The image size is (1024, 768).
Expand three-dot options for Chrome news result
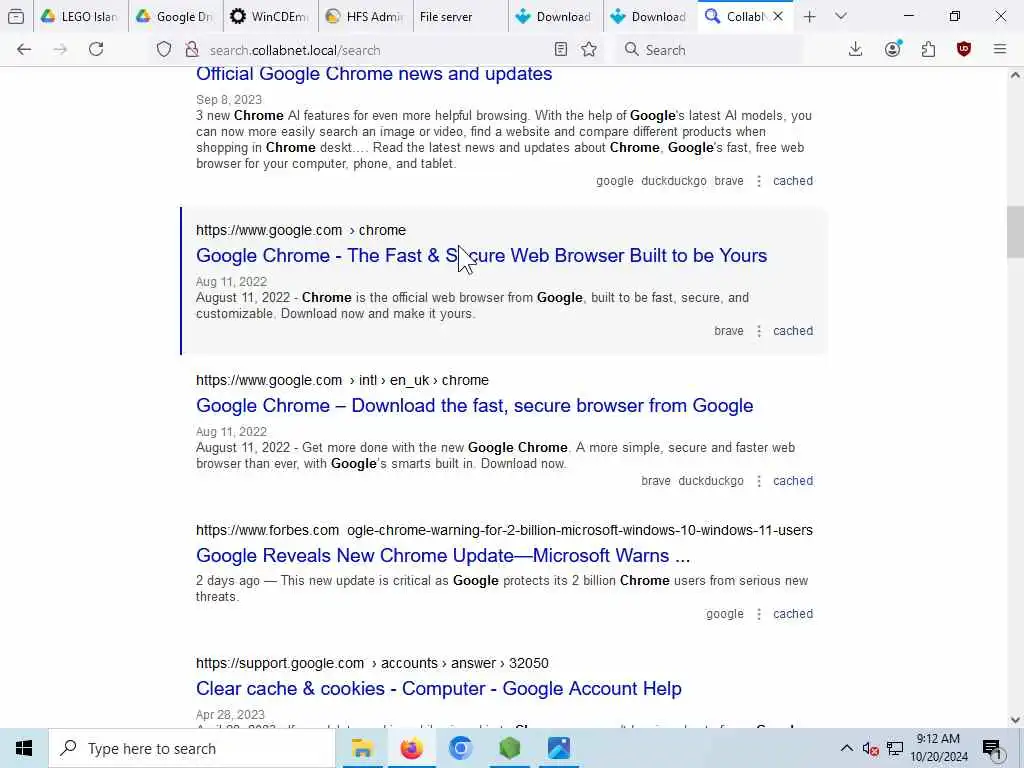pyautogui.click(x=759, y=181)
